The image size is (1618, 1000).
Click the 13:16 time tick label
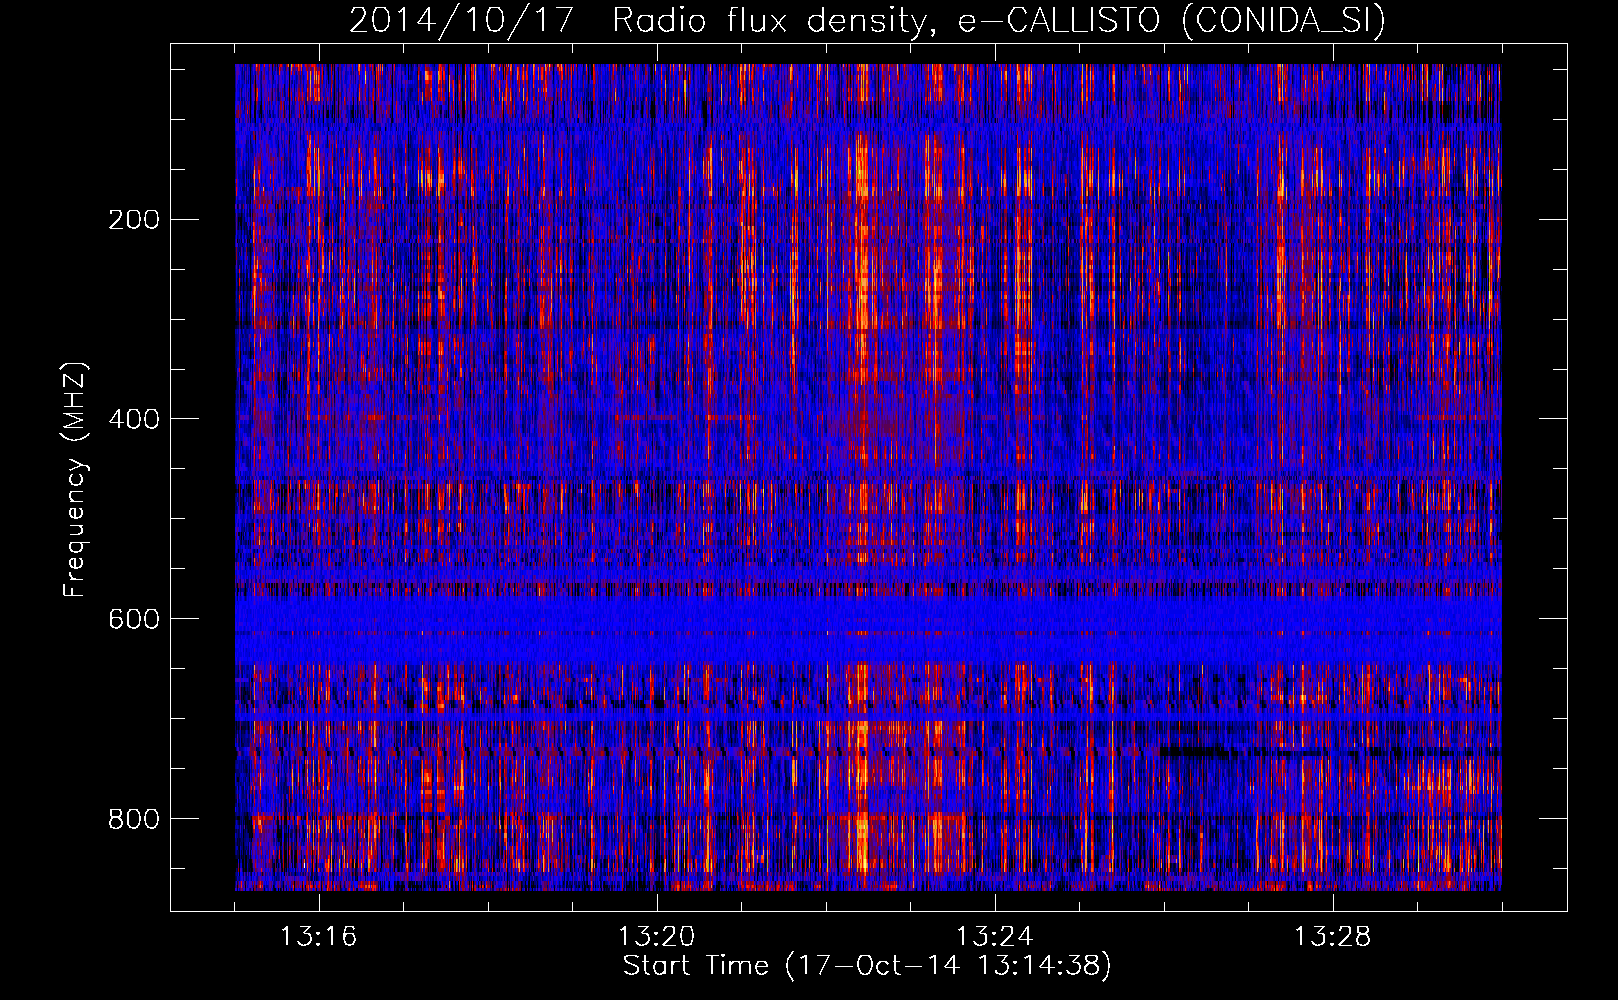click(x=318, y=937)
